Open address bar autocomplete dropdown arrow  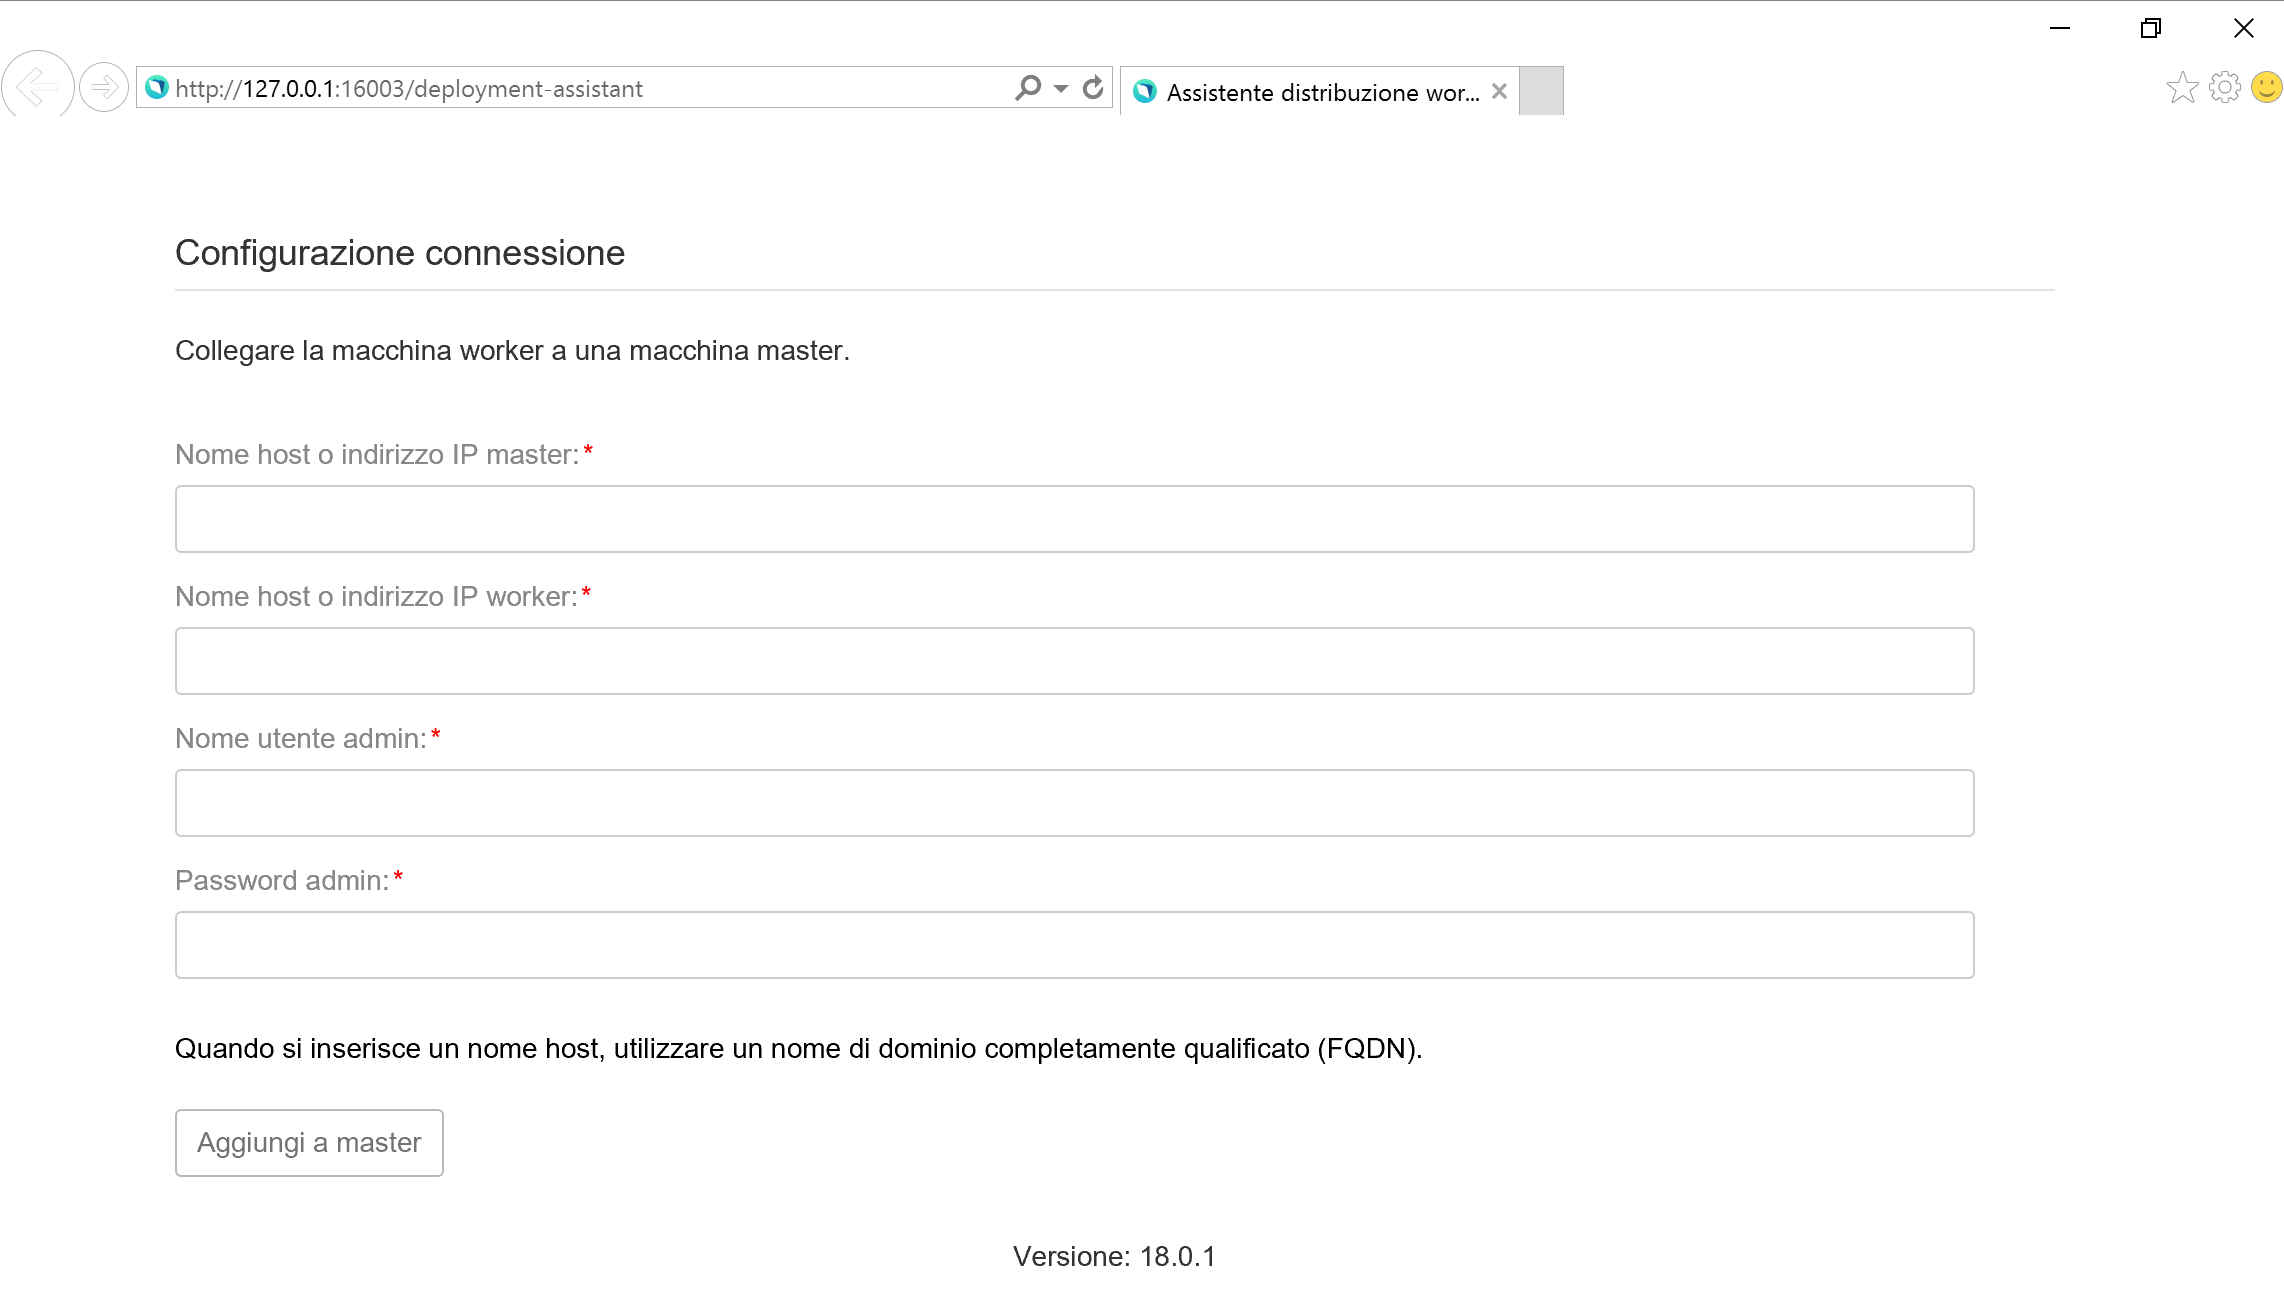tap(1061, 89)
